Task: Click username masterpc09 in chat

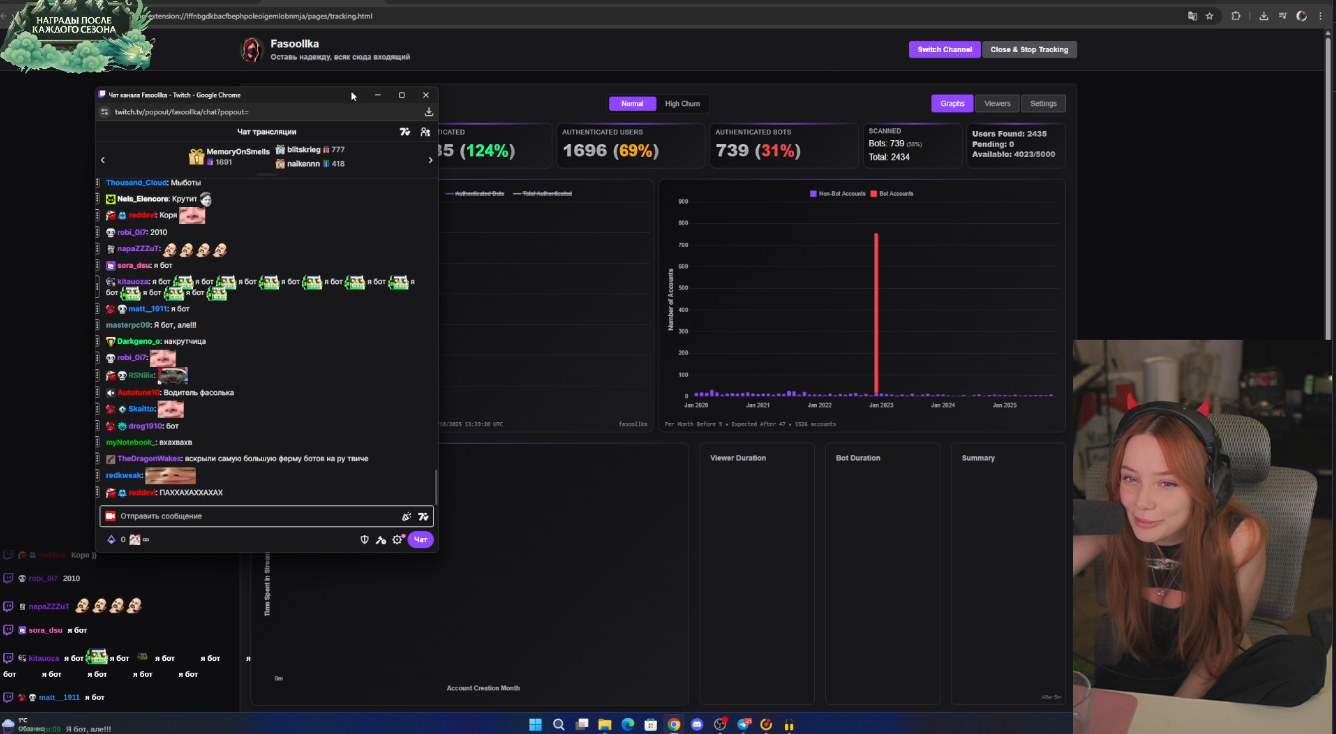Action: 128,325
